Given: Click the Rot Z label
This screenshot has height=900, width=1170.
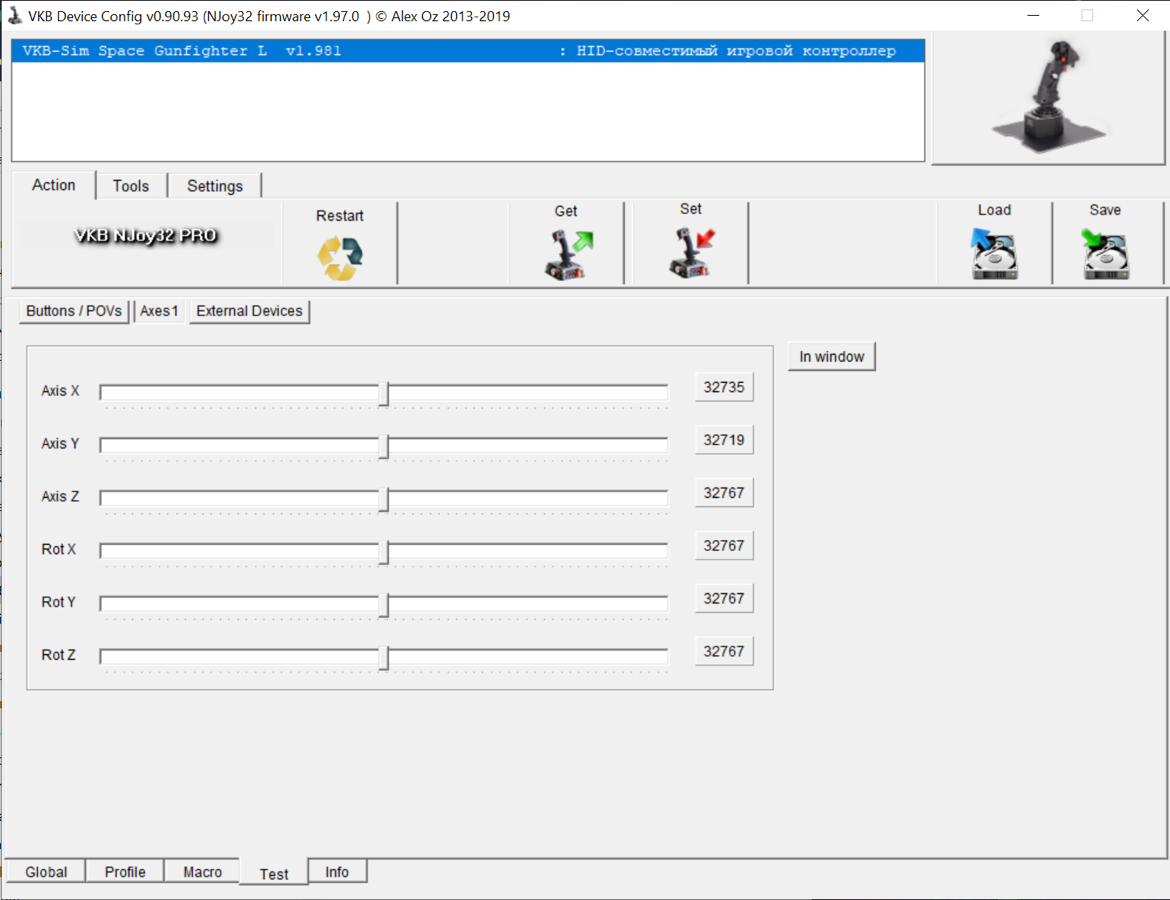Looking at the screenshot, I should tap(58, 655).
